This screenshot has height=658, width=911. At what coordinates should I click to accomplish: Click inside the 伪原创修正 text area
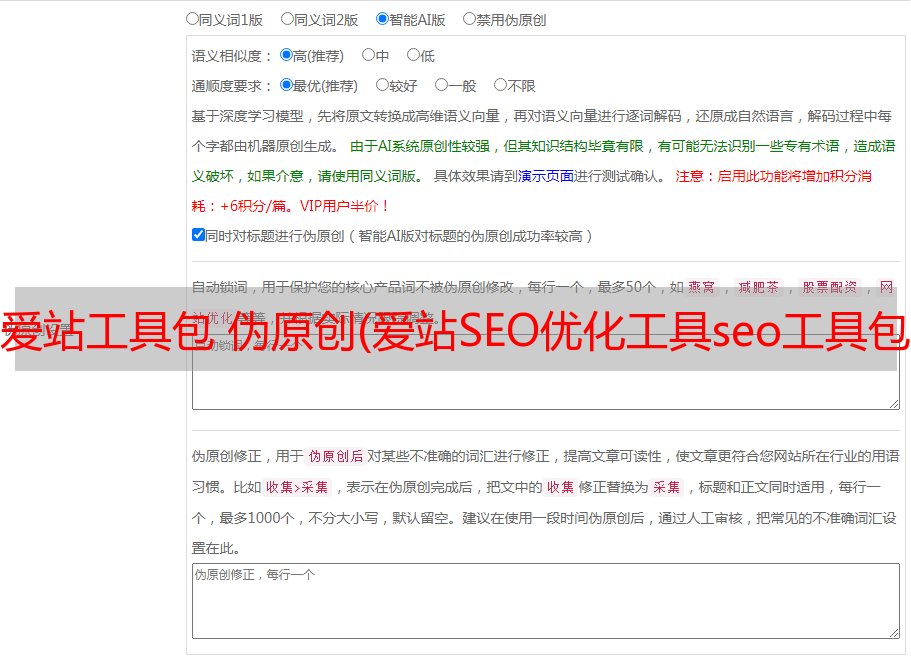coord(546,601)
